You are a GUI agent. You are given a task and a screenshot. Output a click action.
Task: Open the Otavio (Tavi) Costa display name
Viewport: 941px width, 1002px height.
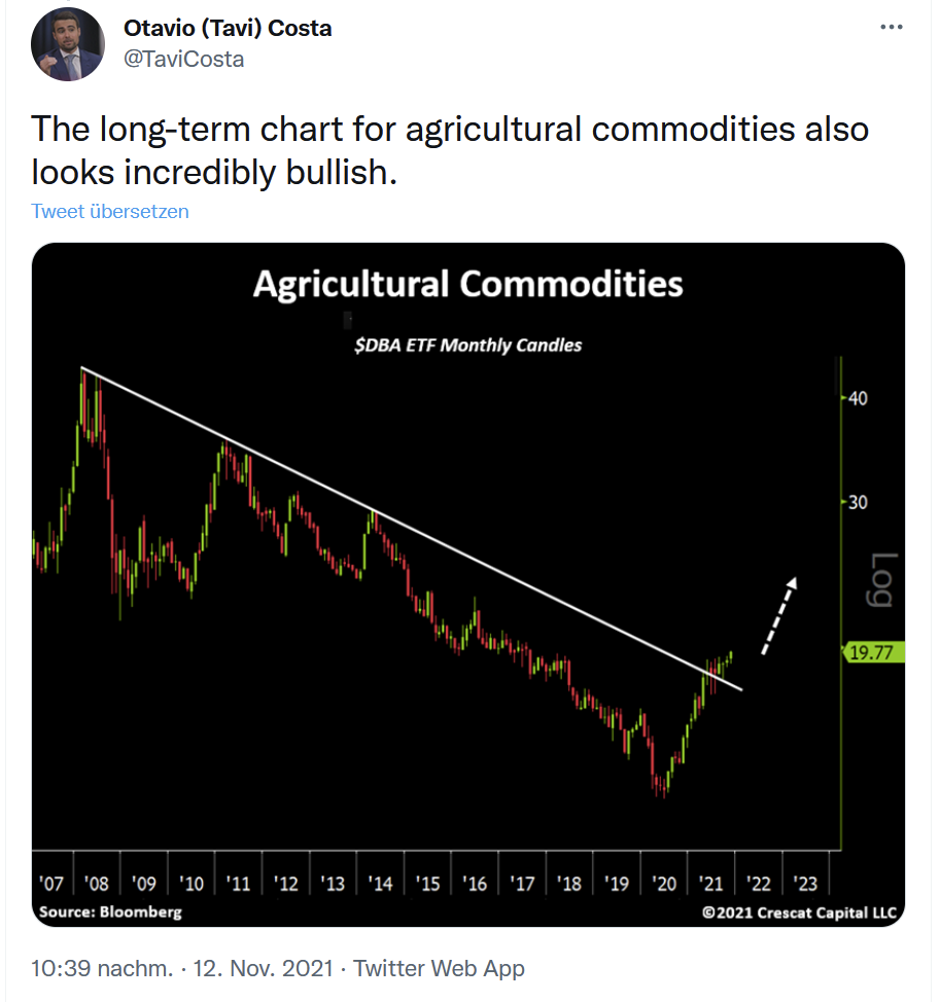tap(227, 28)
